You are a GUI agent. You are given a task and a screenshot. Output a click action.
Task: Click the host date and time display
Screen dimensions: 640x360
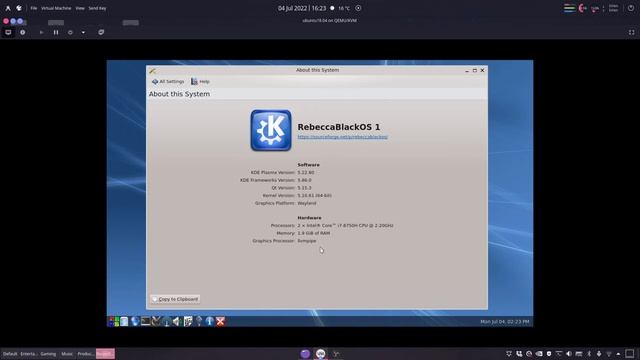(x=302, y=8)
